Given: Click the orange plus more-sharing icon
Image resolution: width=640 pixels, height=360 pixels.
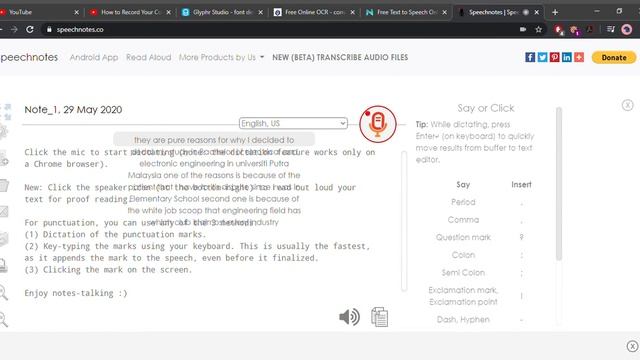Looking at the screenshot, I should (x=579, y=57).
